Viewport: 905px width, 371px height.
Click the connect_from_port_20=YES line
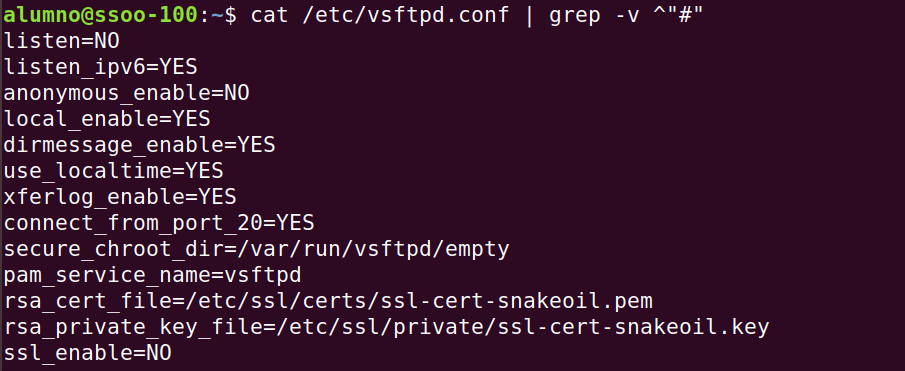159,223
